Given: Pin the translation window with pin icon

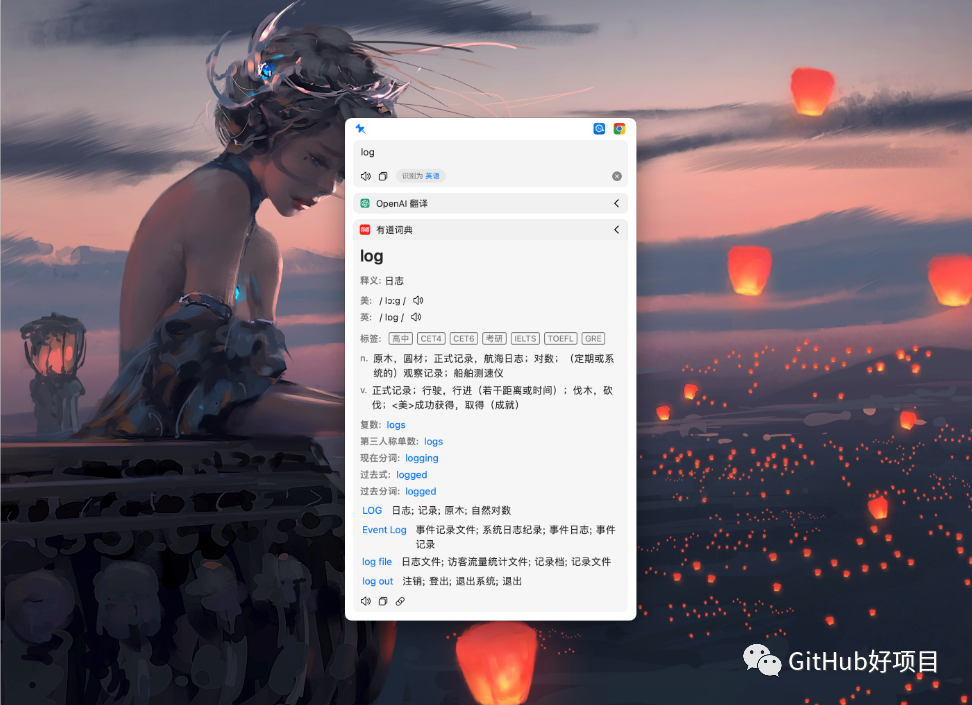Looking at the screenshot, I should point(360,128).
